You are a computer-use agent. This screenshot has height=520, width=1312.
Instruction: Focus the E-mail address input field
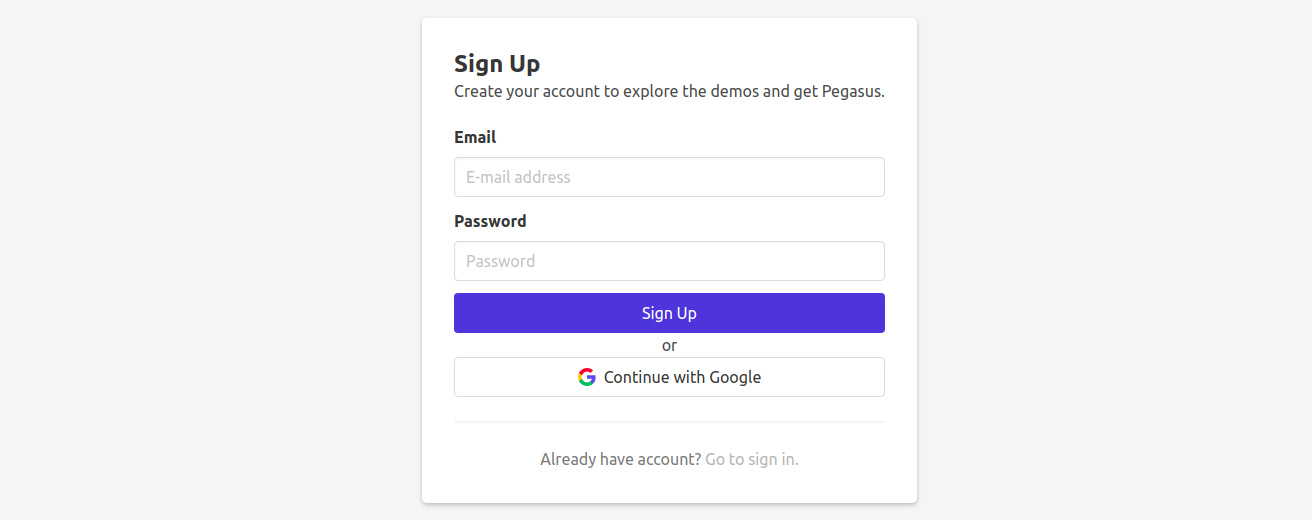point(669,177)
